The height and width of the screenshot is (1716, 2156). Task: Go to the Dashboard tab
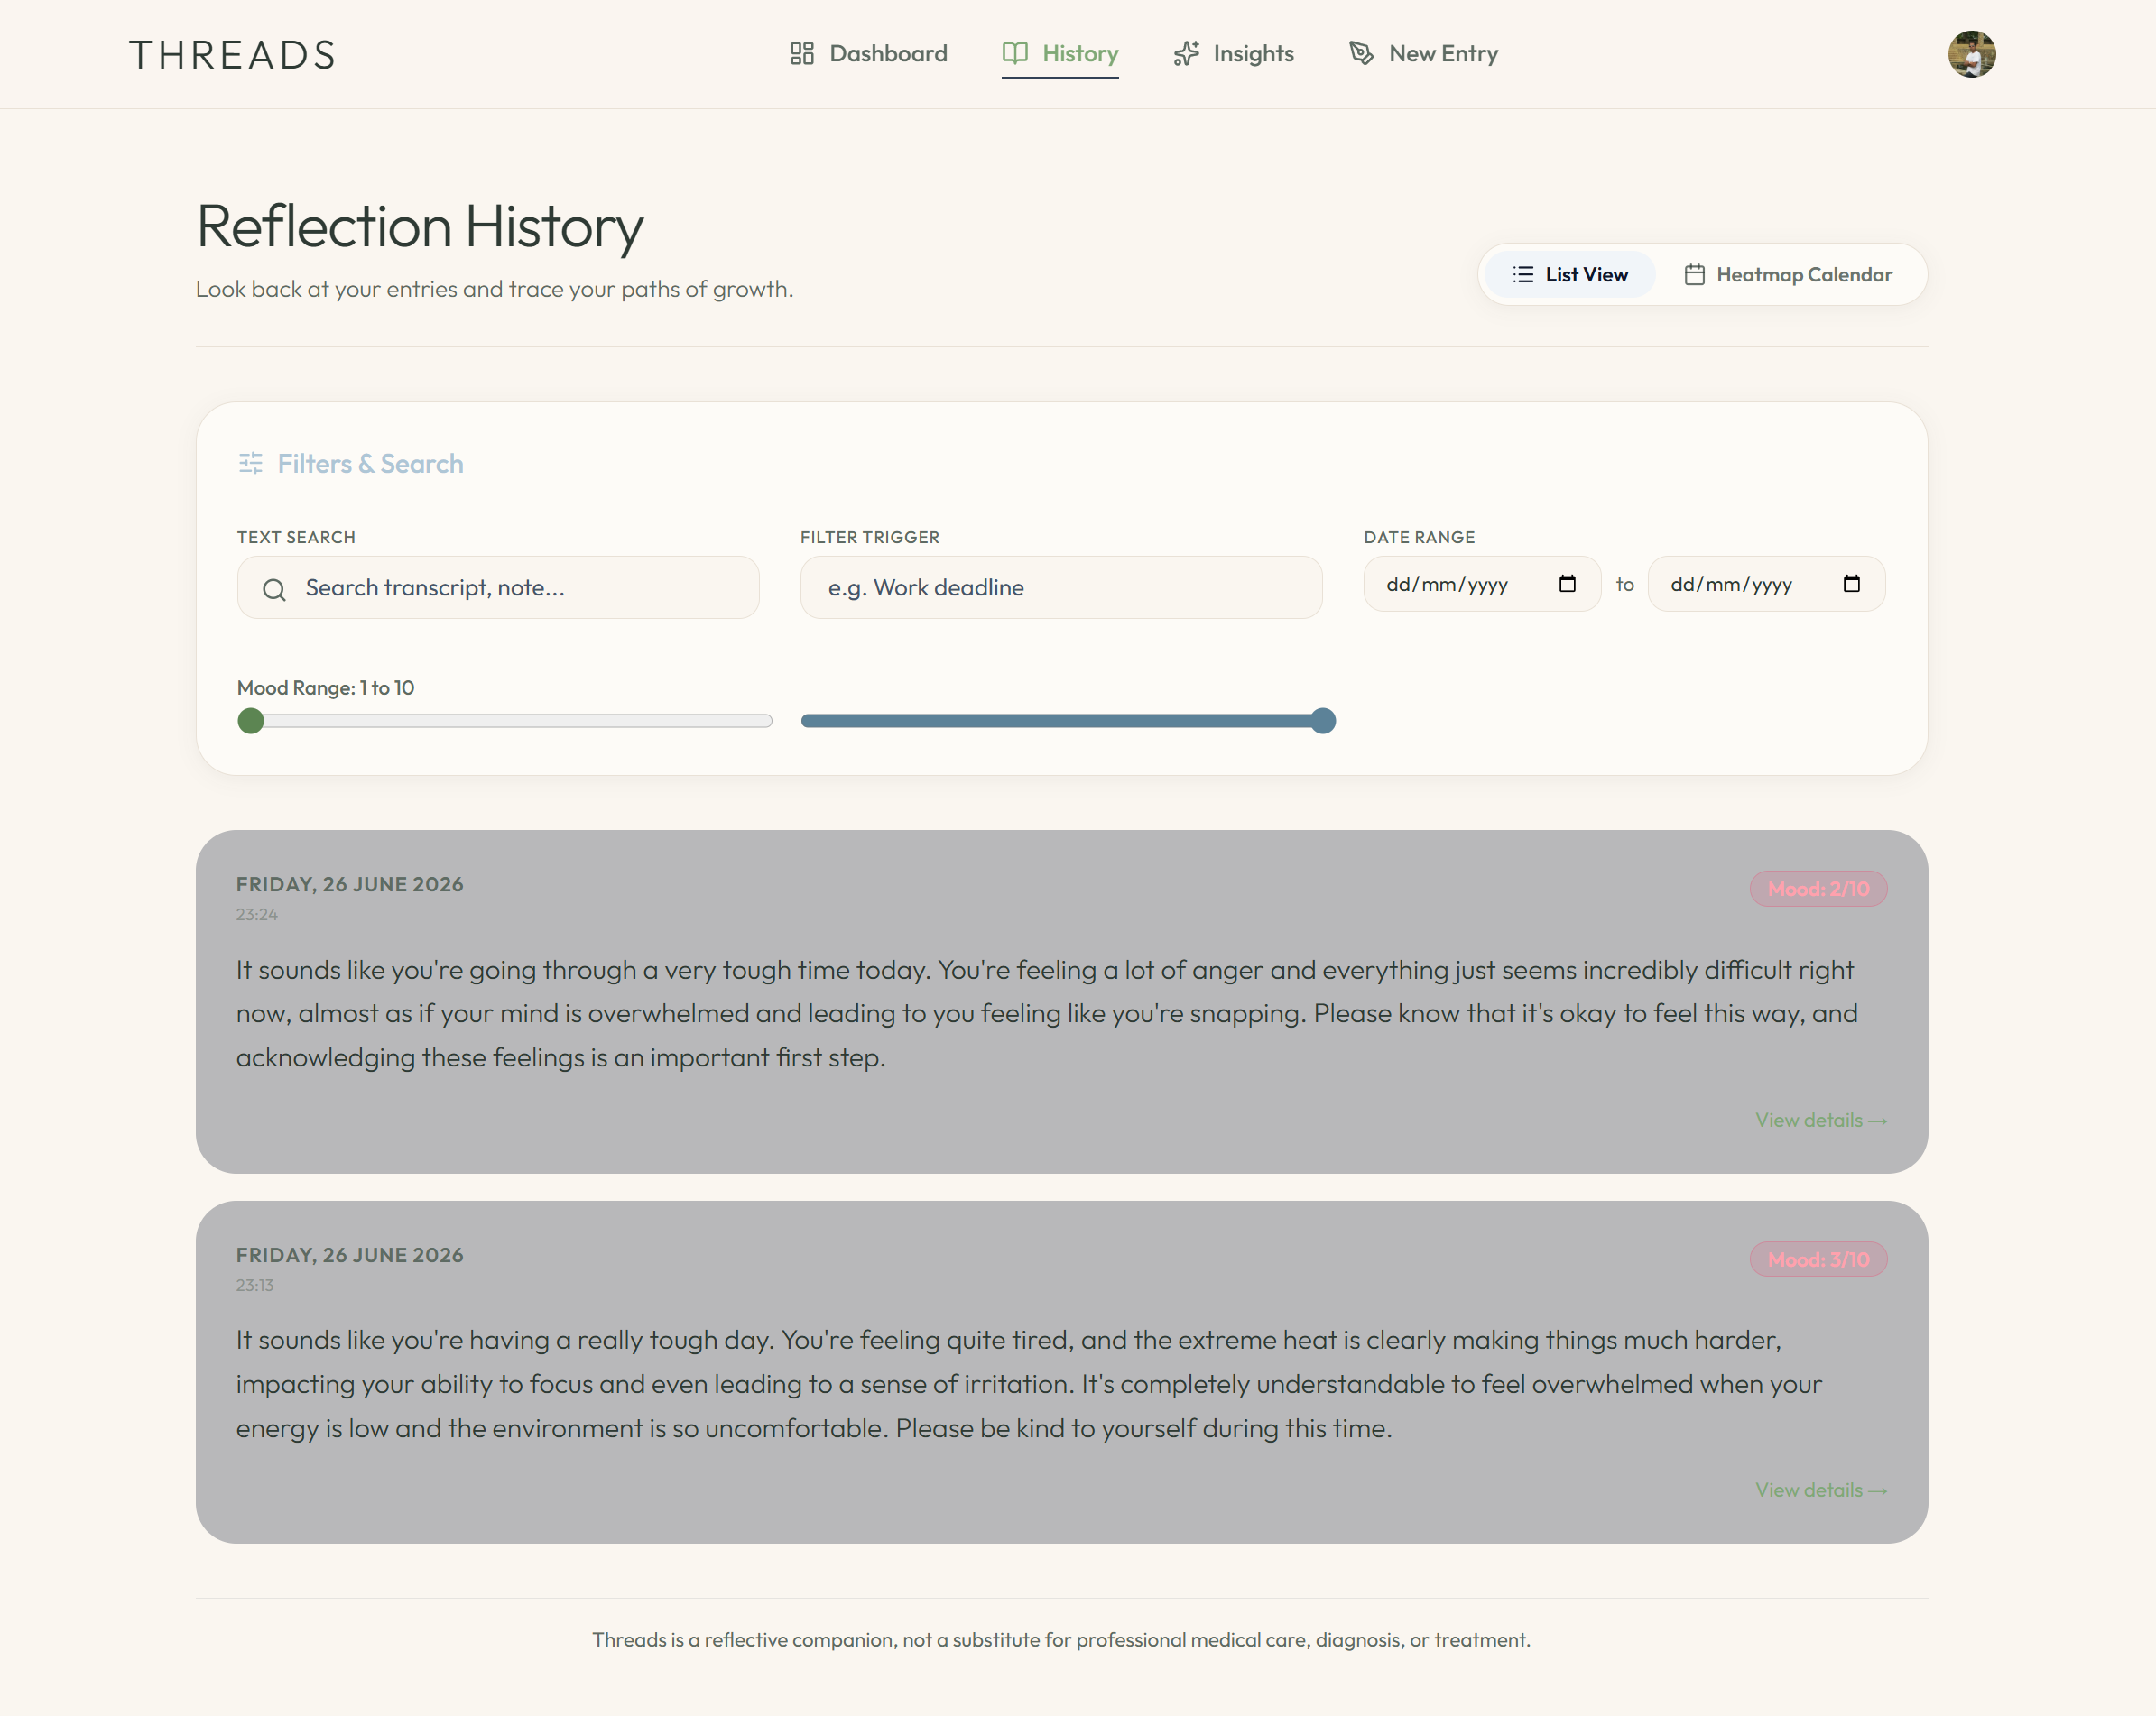pos(868,53)
